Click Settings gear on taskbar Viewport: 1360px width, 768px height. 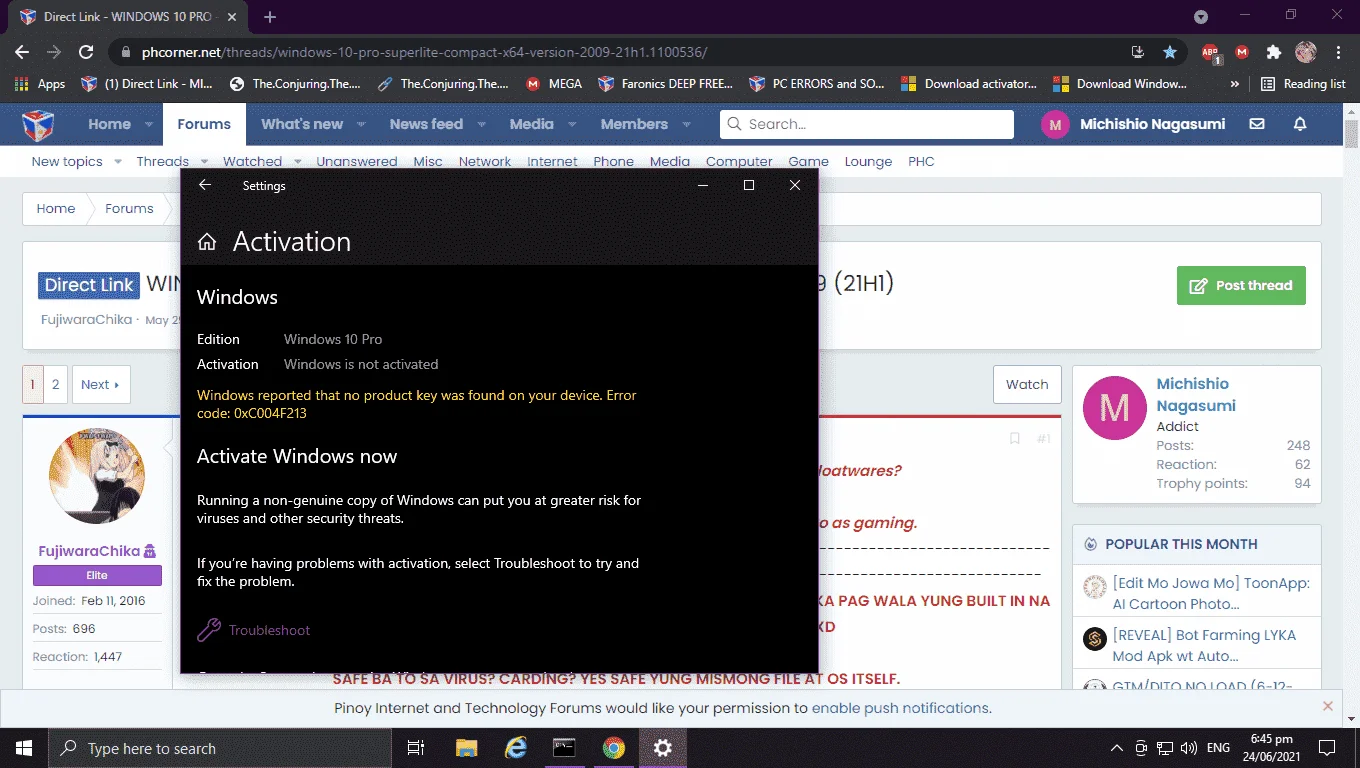click(663, 748)
